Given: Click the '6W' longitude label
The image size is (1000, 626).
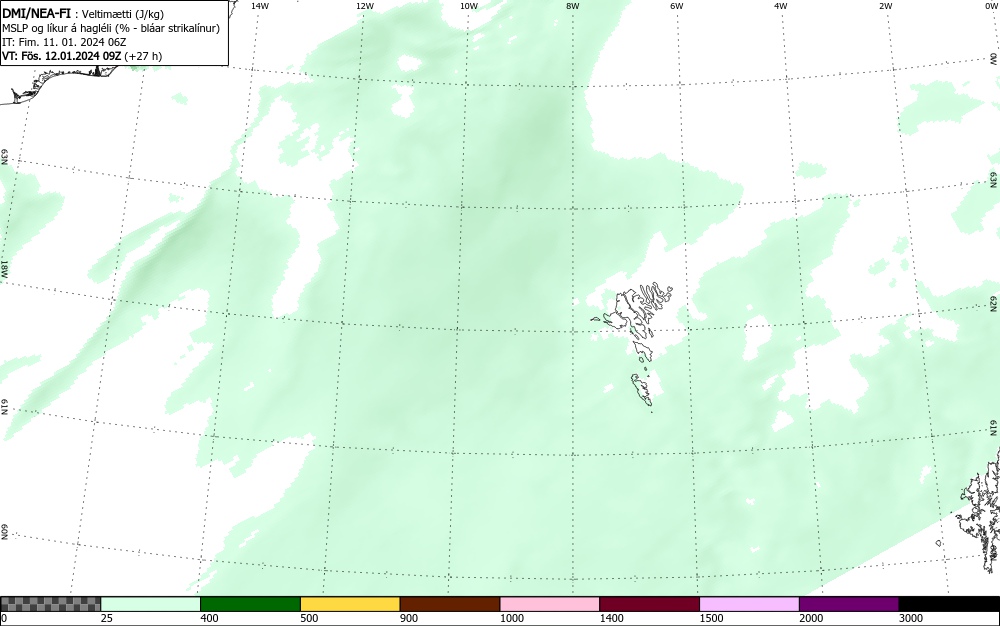Looking at the screenshot, I should pyautogui.click(x=677, y=6).
